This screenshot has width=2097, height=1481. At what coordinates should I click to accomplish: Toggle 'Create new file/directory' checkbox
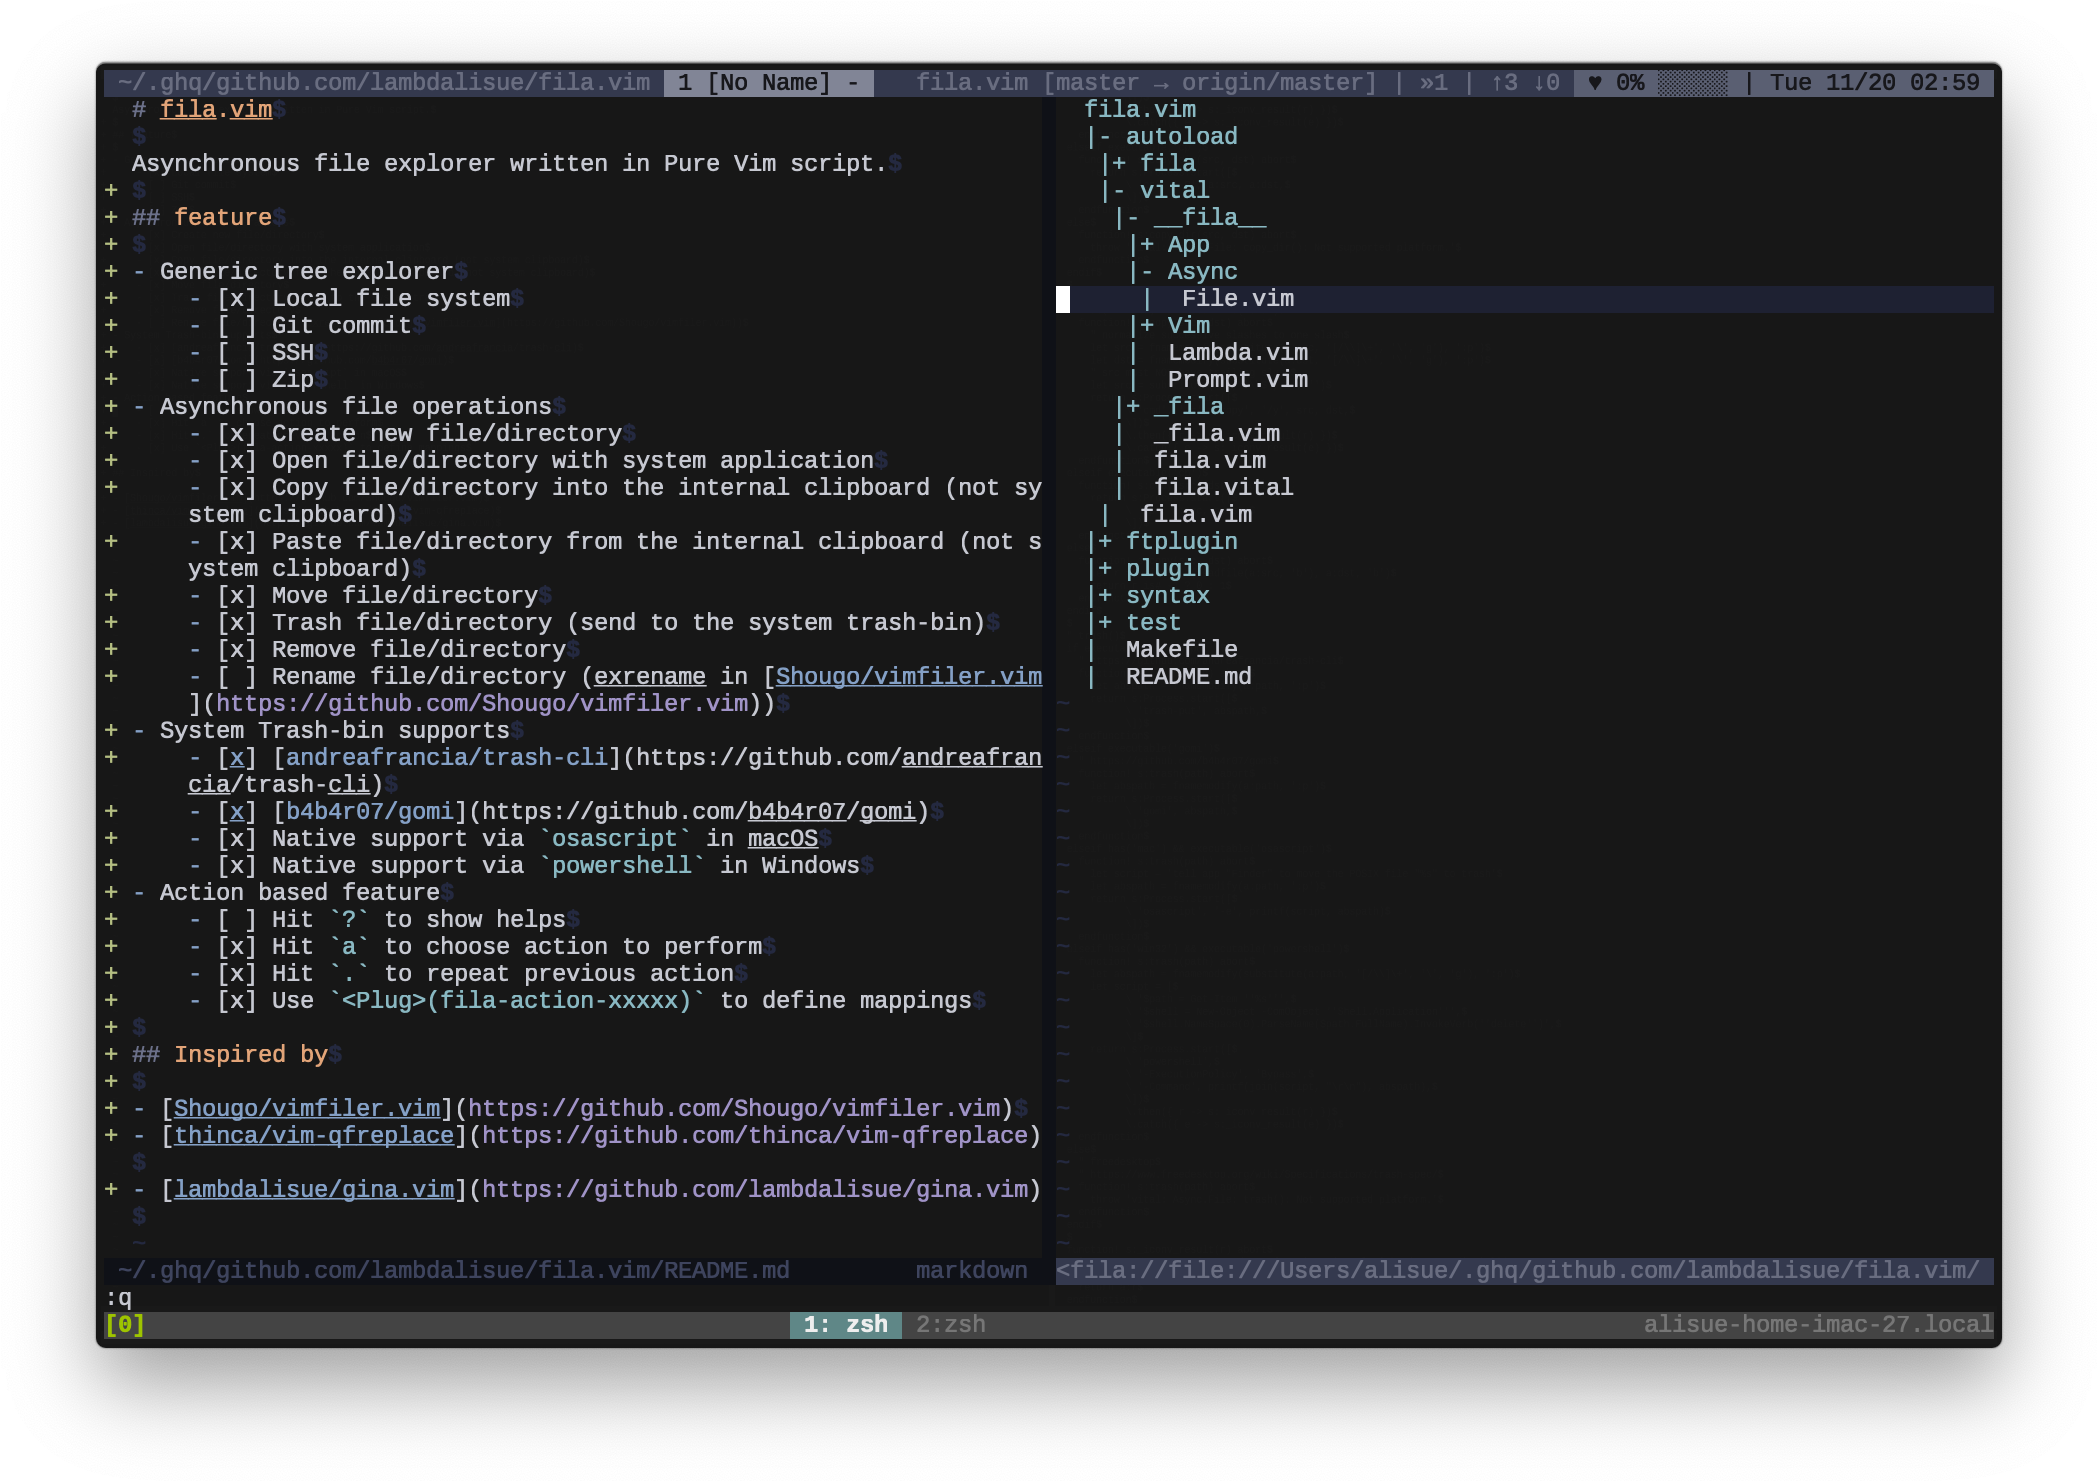tap(237, 433)
